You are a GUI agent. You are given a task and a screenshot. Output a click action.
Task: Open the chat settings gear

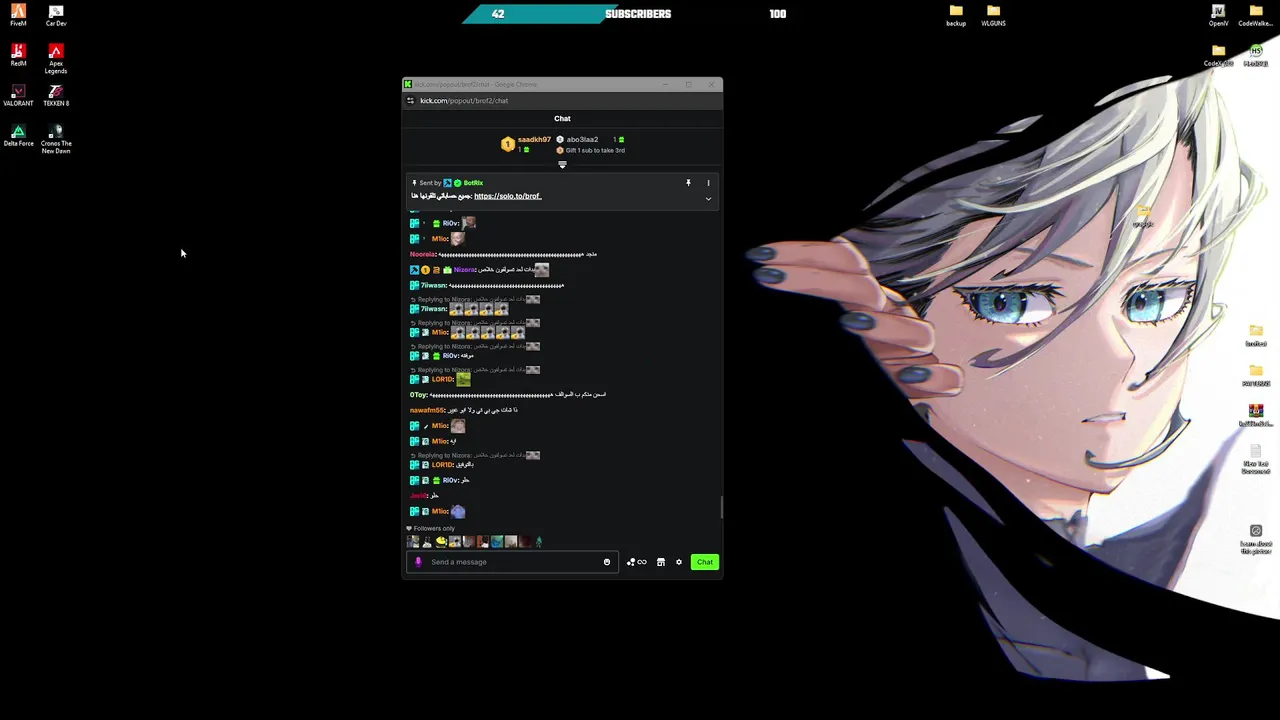pos(679,562)
